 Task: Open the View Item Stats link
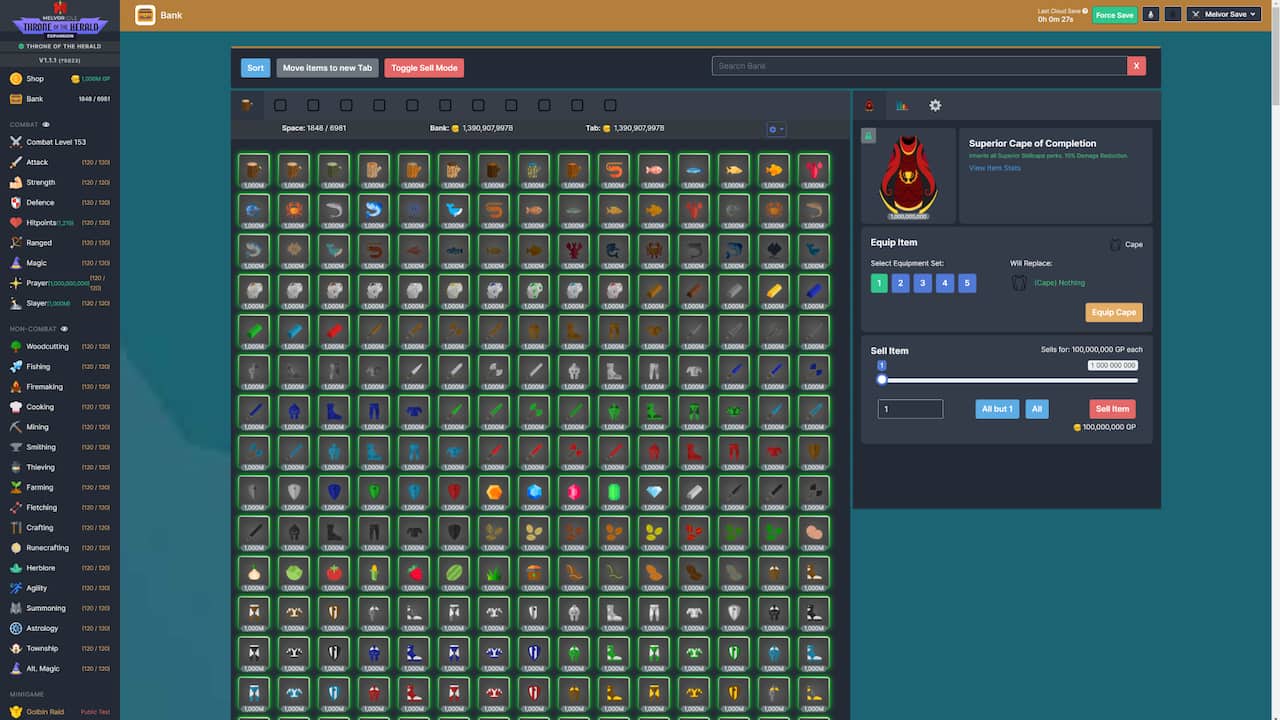click(995, 168)
